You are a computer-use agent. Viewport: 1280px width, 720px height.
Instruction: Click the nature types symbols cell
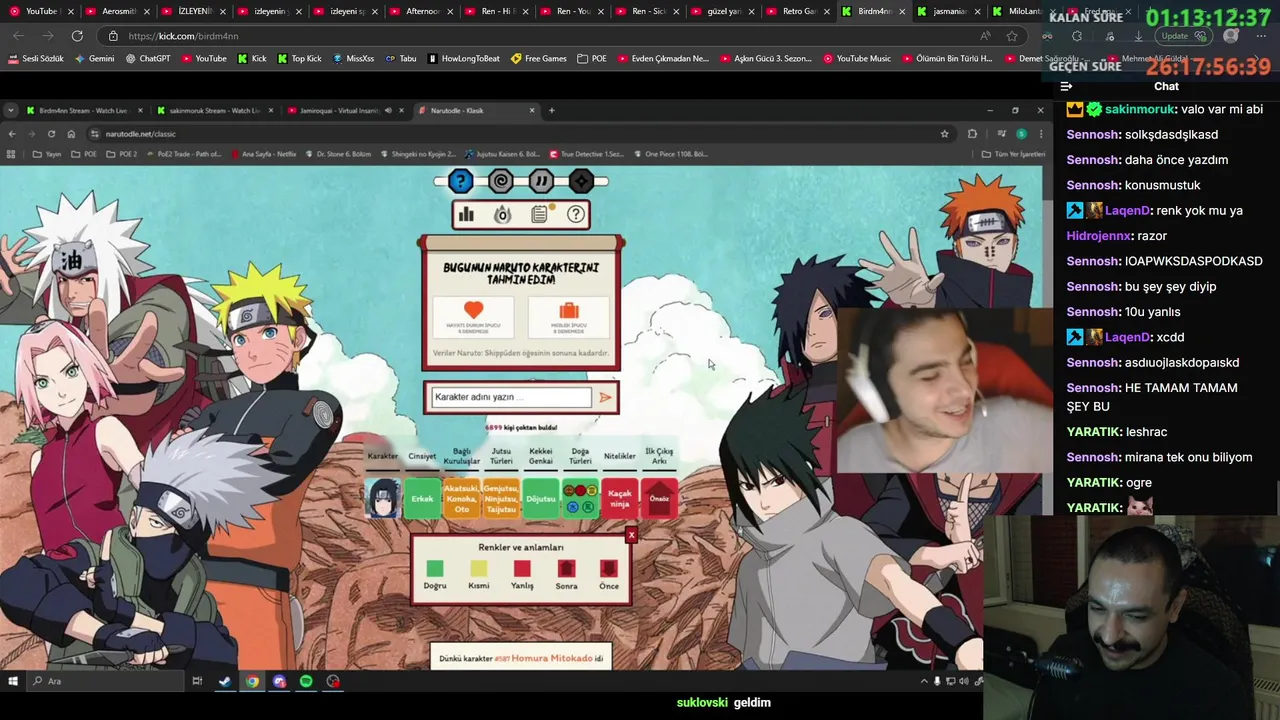(580, 498)
